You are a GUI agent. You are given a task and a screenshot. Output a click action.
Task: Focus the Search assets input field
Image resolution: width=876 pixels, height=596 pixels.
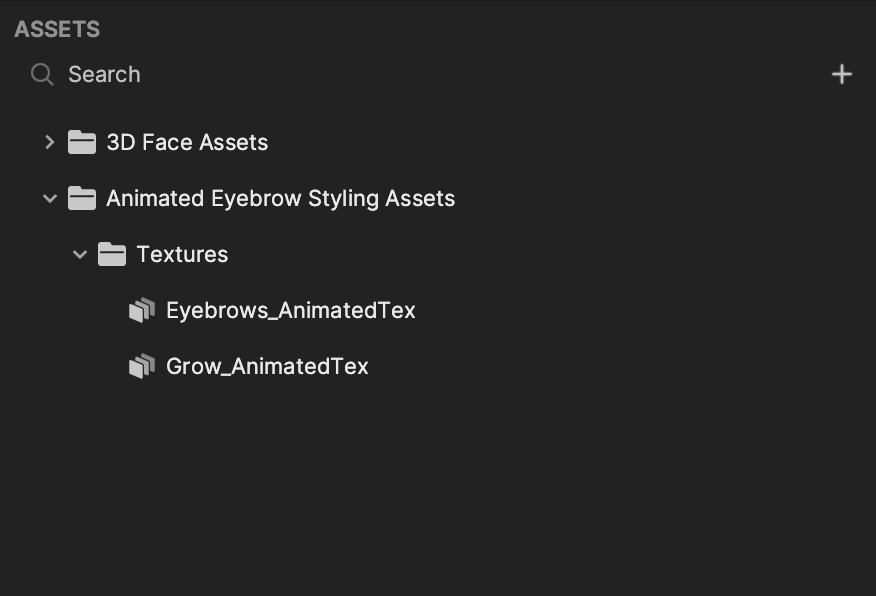[x=425, y=74]
